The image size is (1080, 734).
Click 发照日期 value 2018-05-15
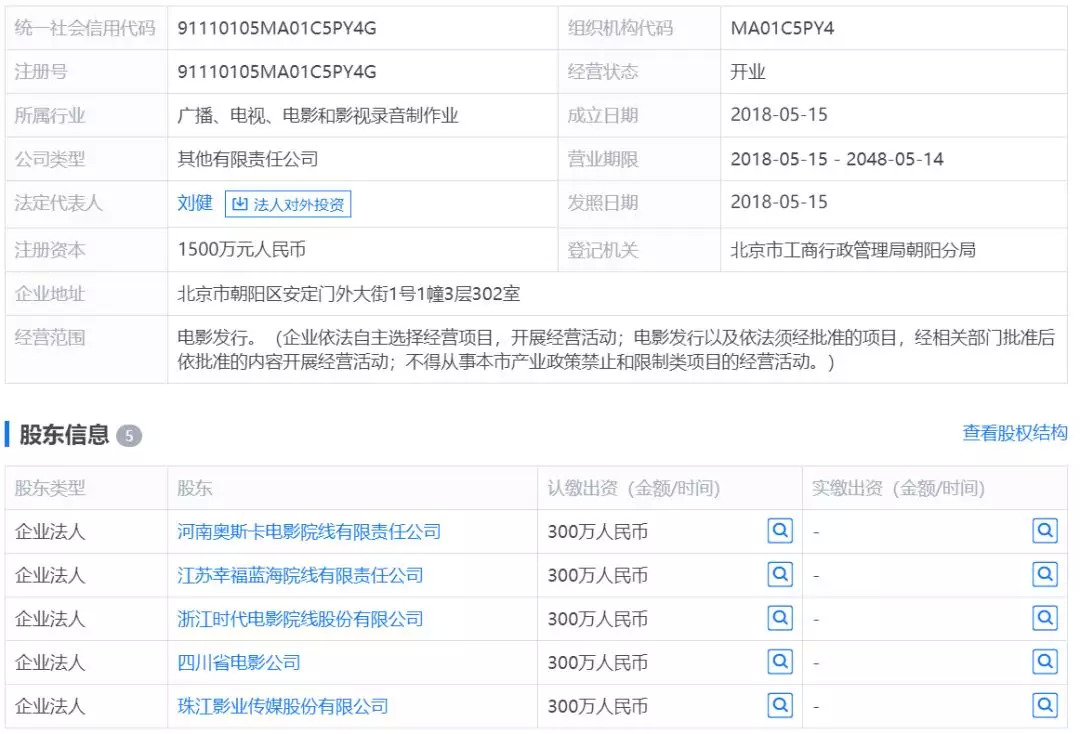(779, 202)
